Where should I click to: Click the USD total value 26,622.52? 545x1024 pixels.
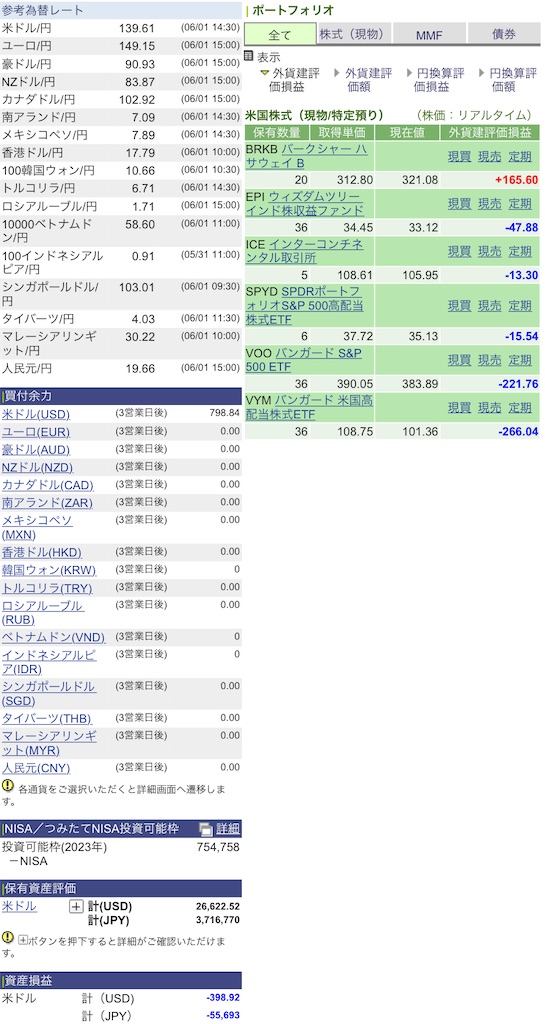(217, 906)
